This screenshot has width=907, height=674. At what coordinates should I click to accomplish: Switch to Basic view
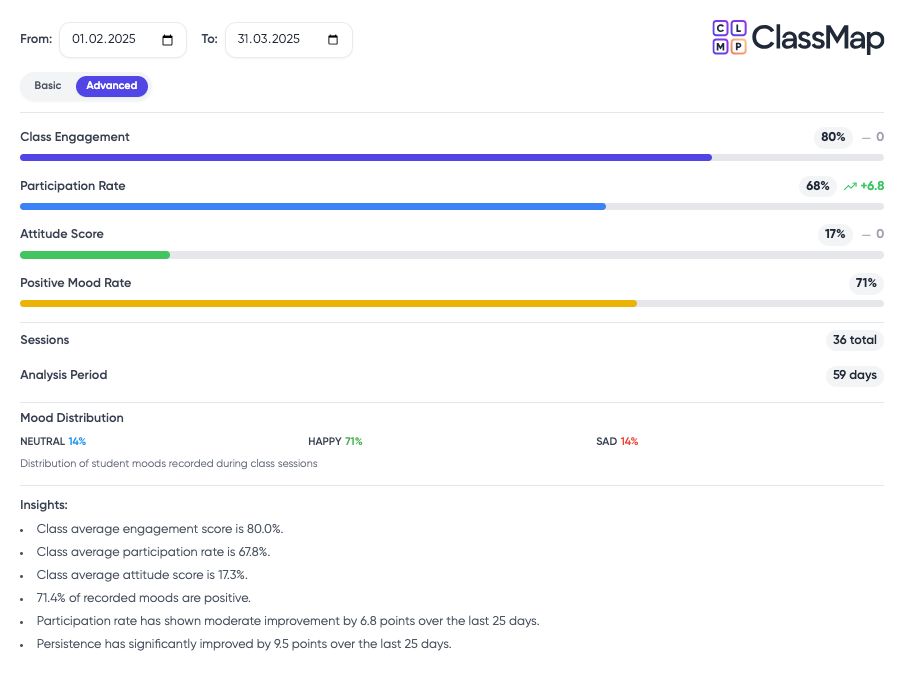[47, 86]
